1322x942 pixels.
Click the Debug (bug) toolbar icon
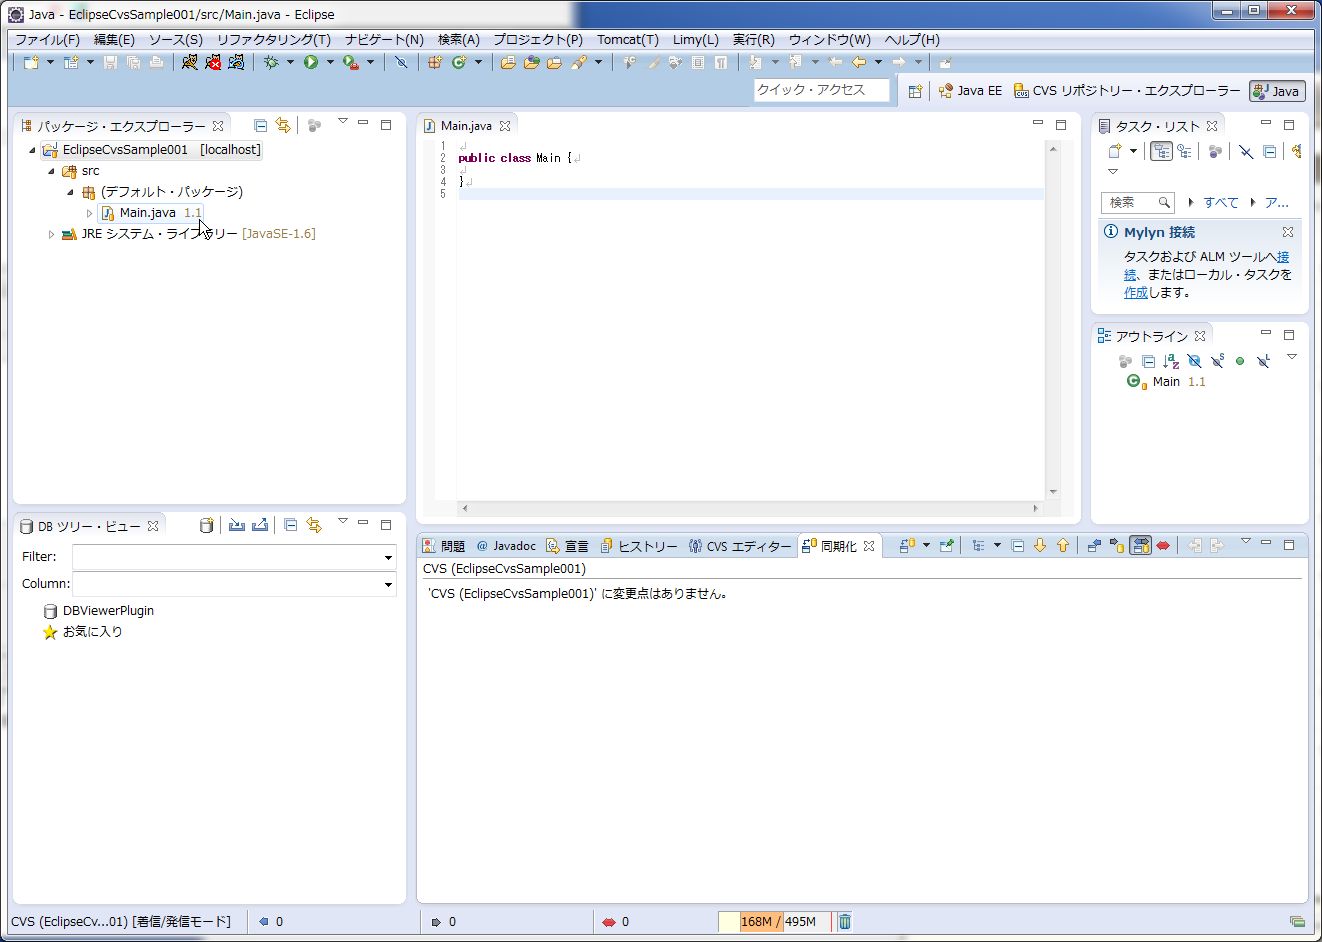pos(271,62)
